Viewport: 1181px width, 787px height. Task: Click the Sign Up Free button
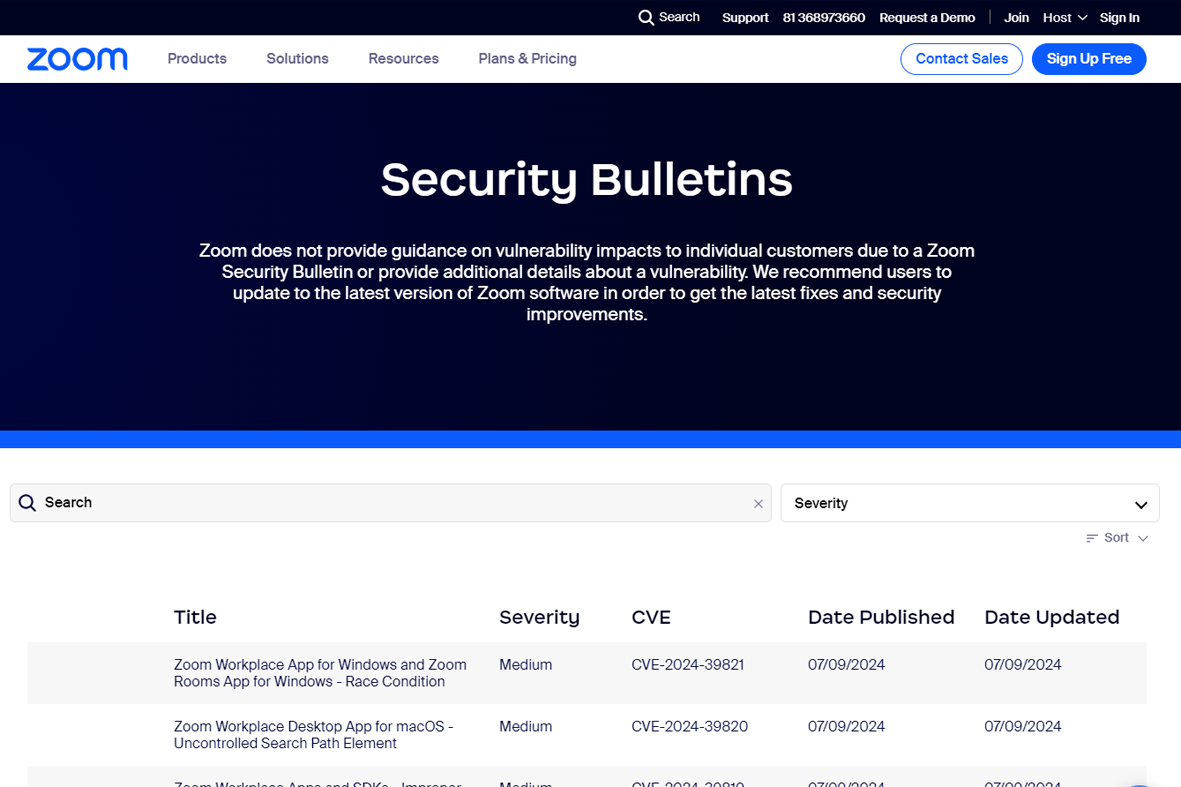(1089, 59)
